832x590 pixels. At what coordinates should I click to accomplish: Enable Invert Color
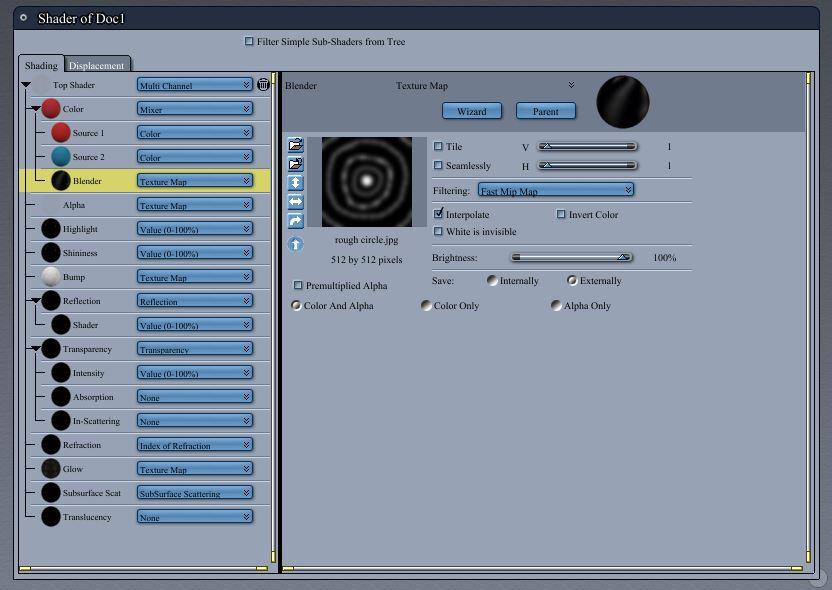tap(561, 214)
